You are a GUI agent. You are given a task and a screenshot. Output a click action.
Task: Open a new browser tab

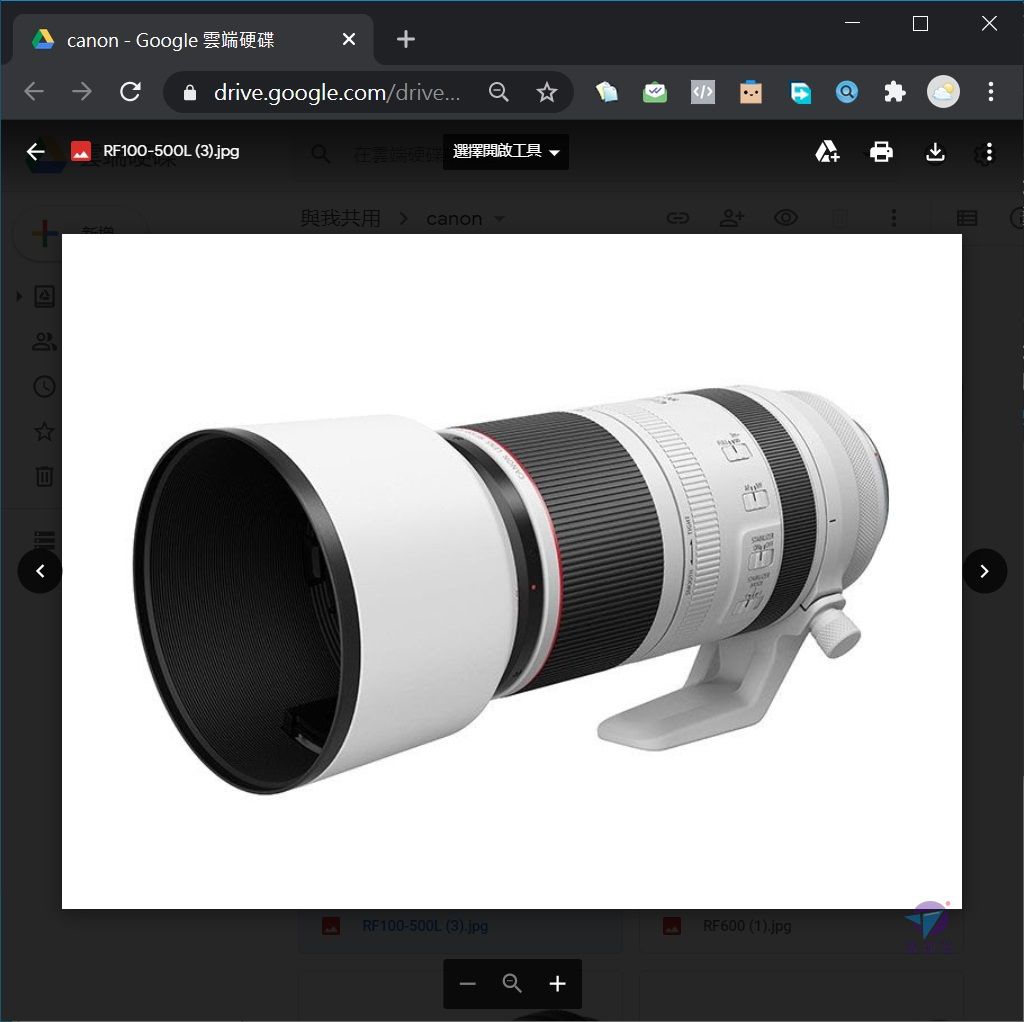406,39
